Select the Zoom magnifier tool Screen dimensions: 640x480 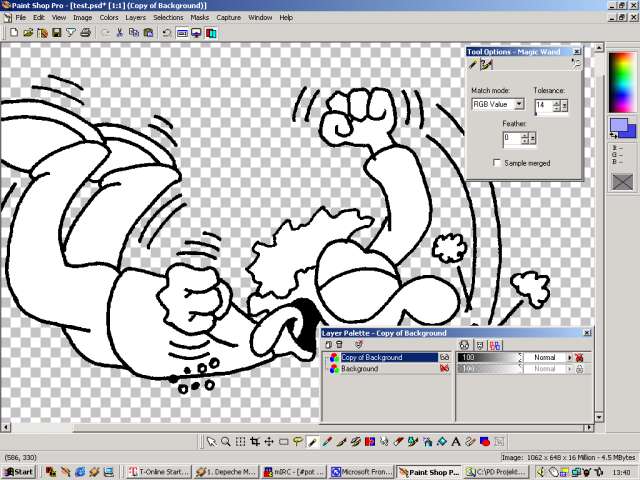pos(226,442)
